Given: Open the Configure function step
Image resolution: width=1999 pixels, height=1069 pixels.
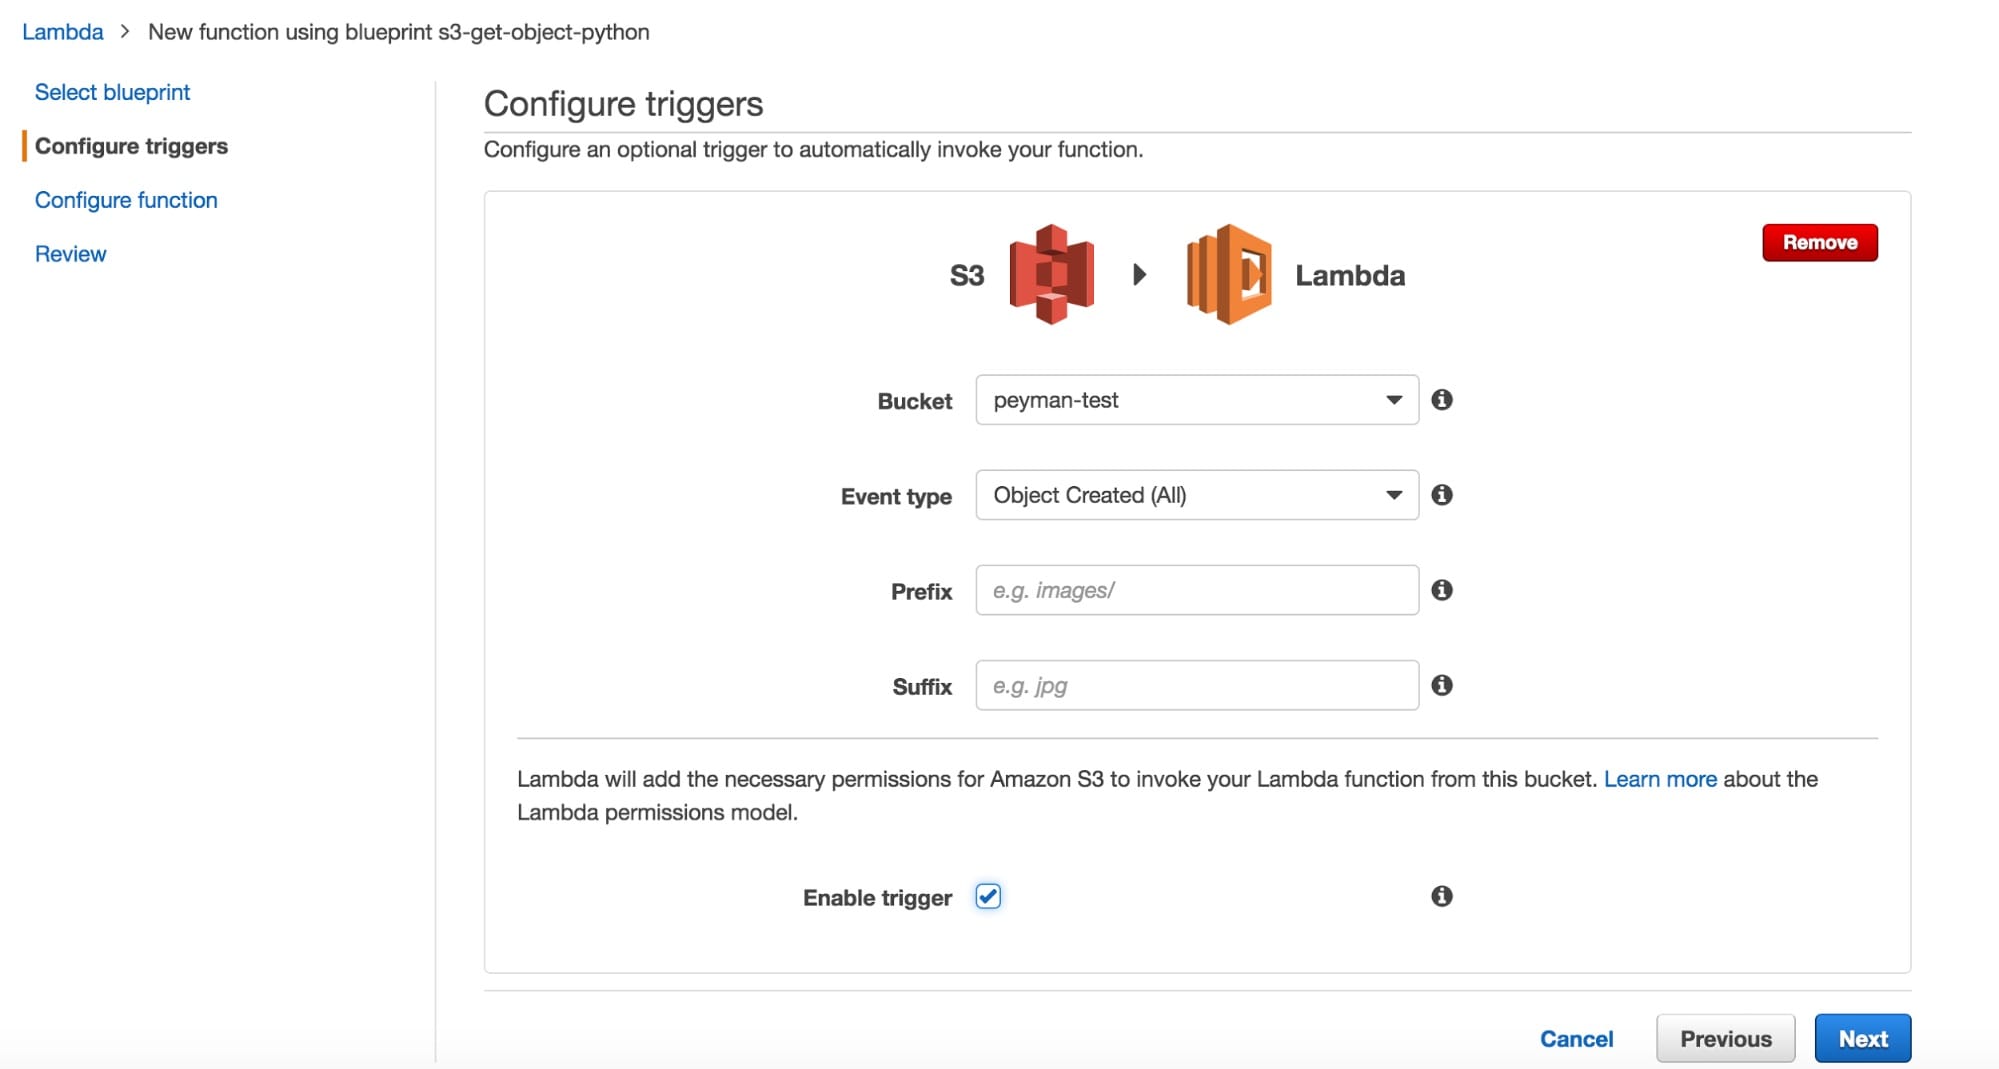Looking at the screenshot, I should tap(126, 200).
